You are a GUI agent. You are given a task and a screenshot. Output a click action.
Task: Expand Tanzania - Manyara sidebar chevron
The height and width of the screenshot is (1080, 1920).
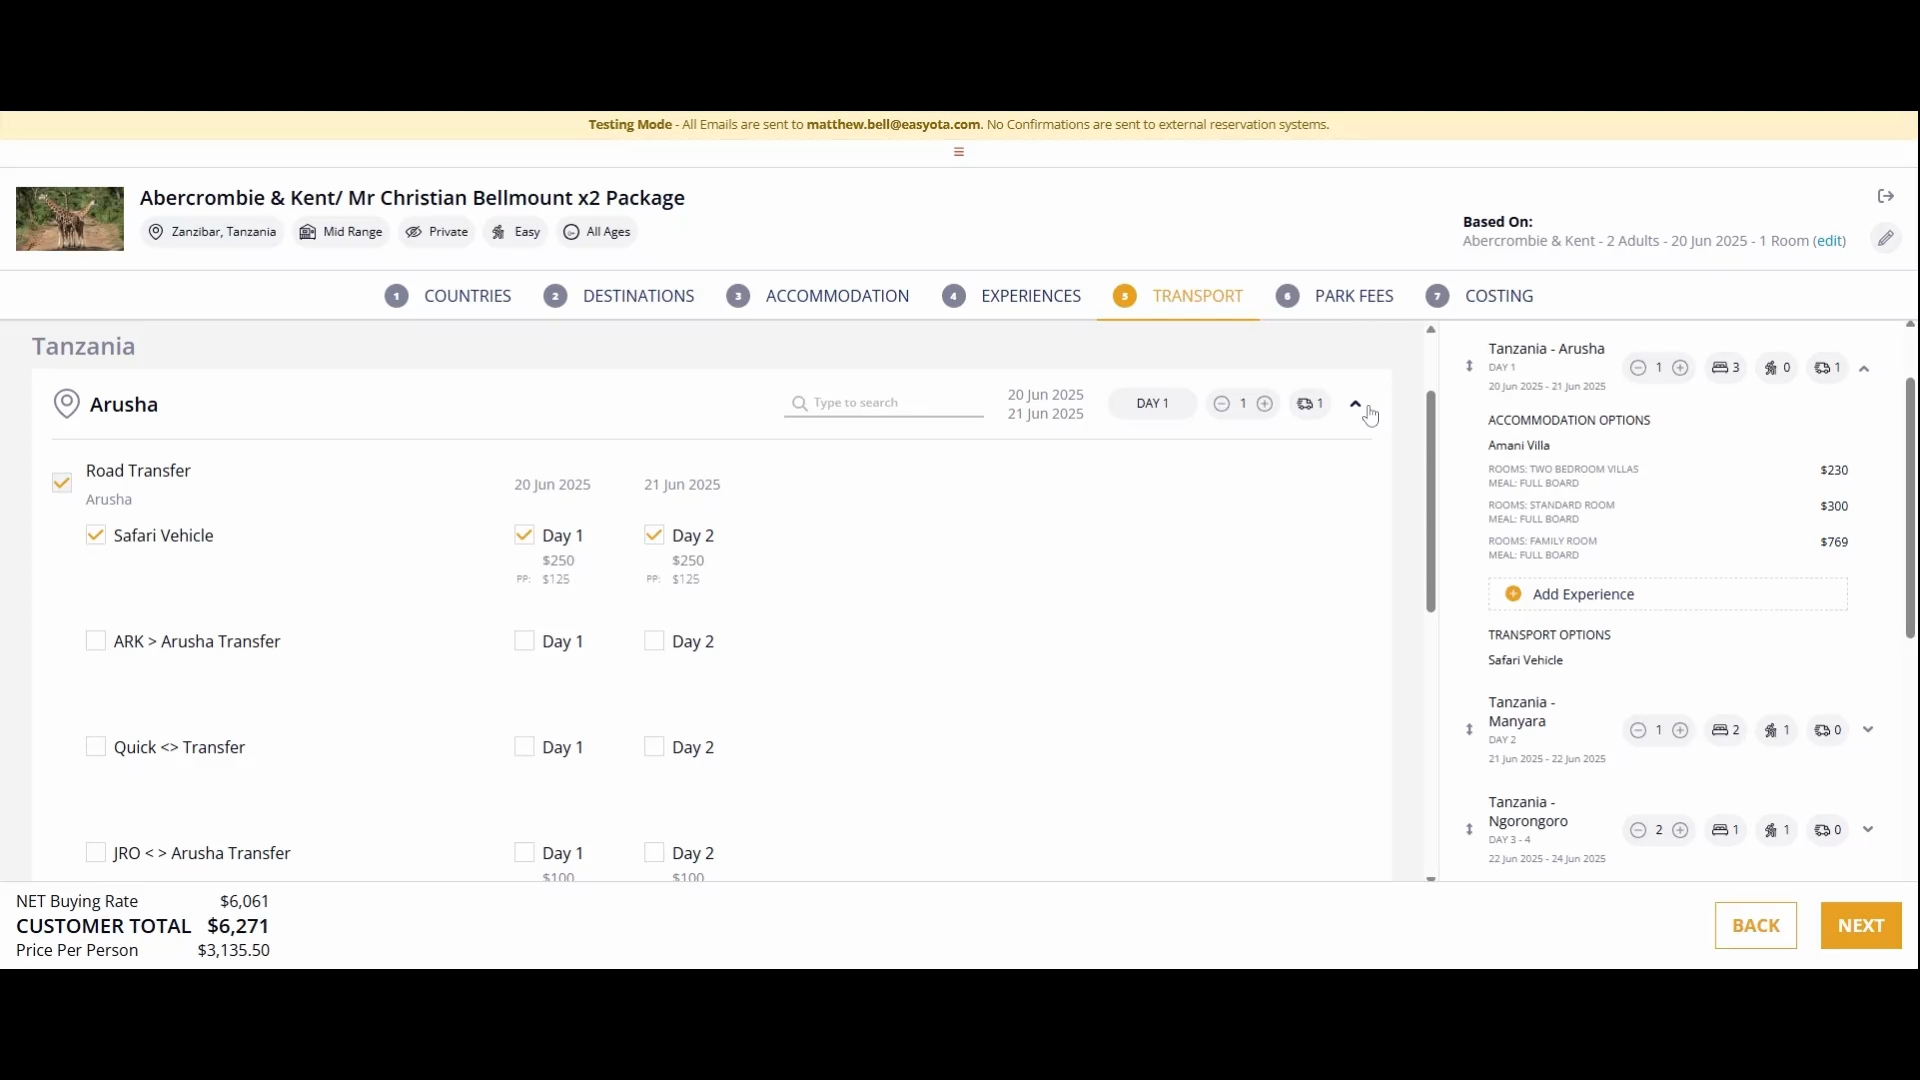[1868, 730]
